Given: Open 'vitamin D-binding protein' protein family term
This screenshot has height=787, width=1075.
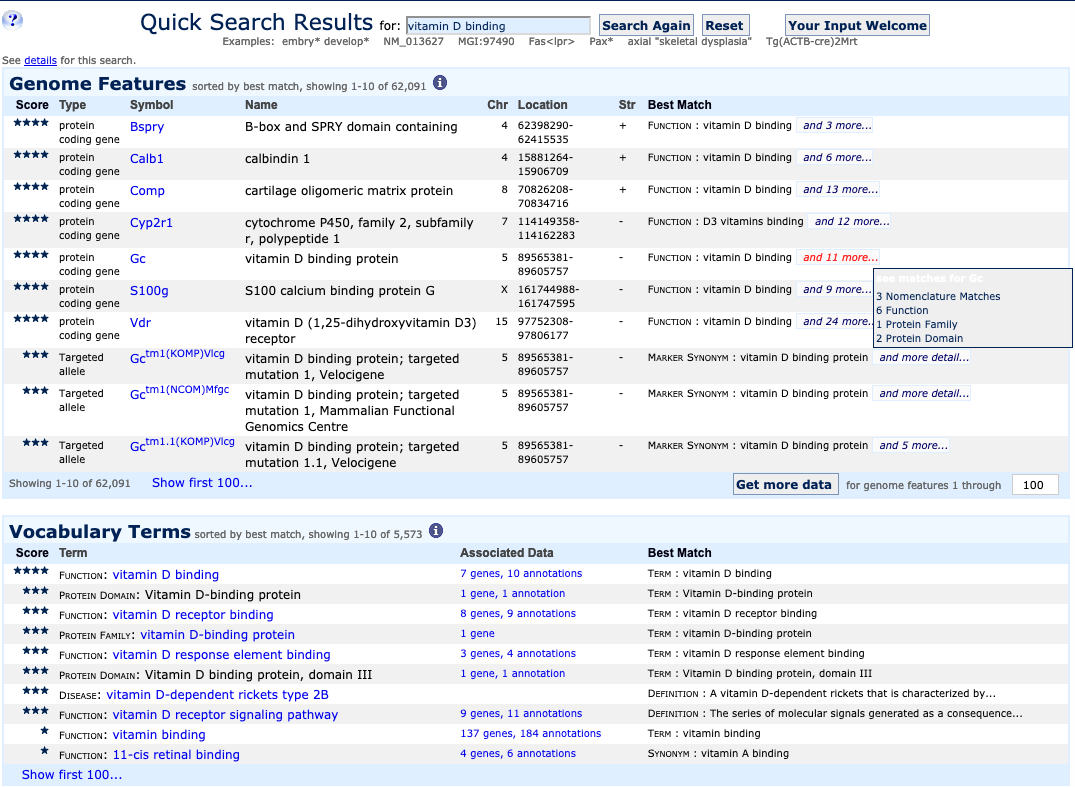Looking at the screenshot, I should (217, 635).
